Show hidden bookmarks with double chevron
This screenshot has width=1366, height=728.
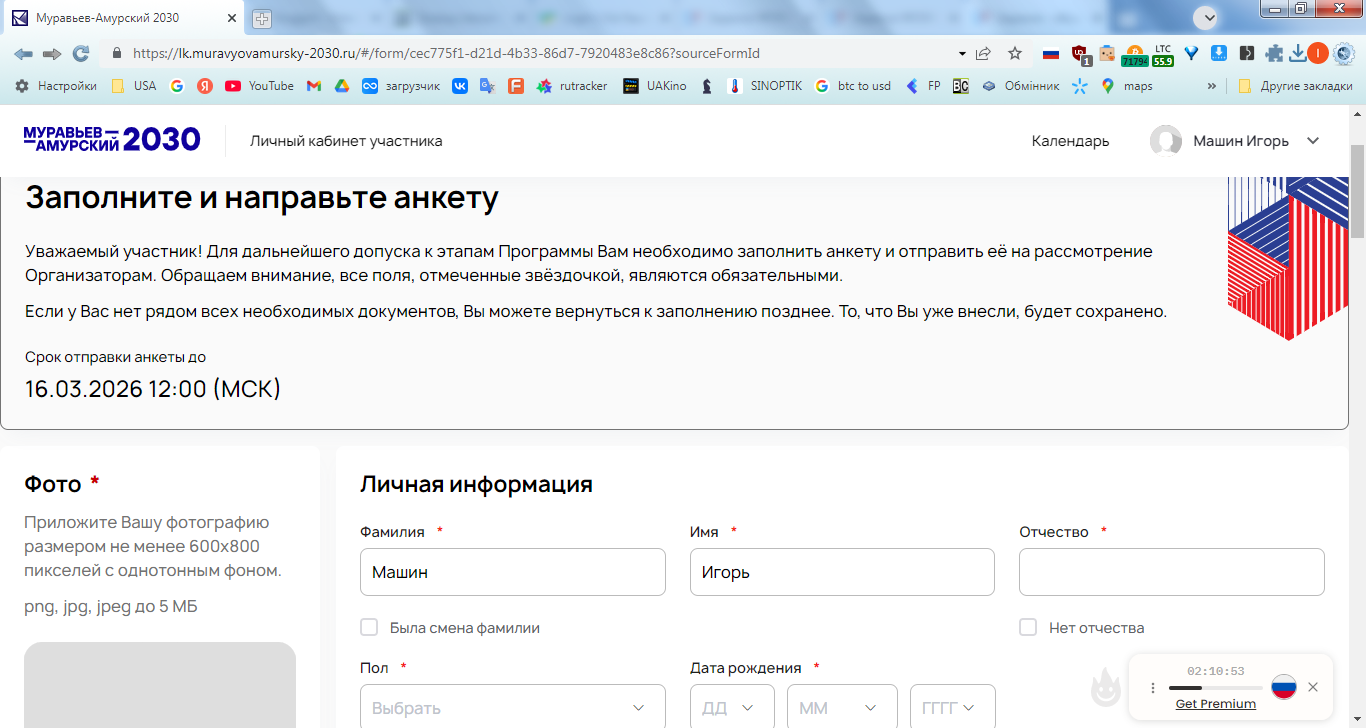pyautogui.click(x=1212, y=86)
